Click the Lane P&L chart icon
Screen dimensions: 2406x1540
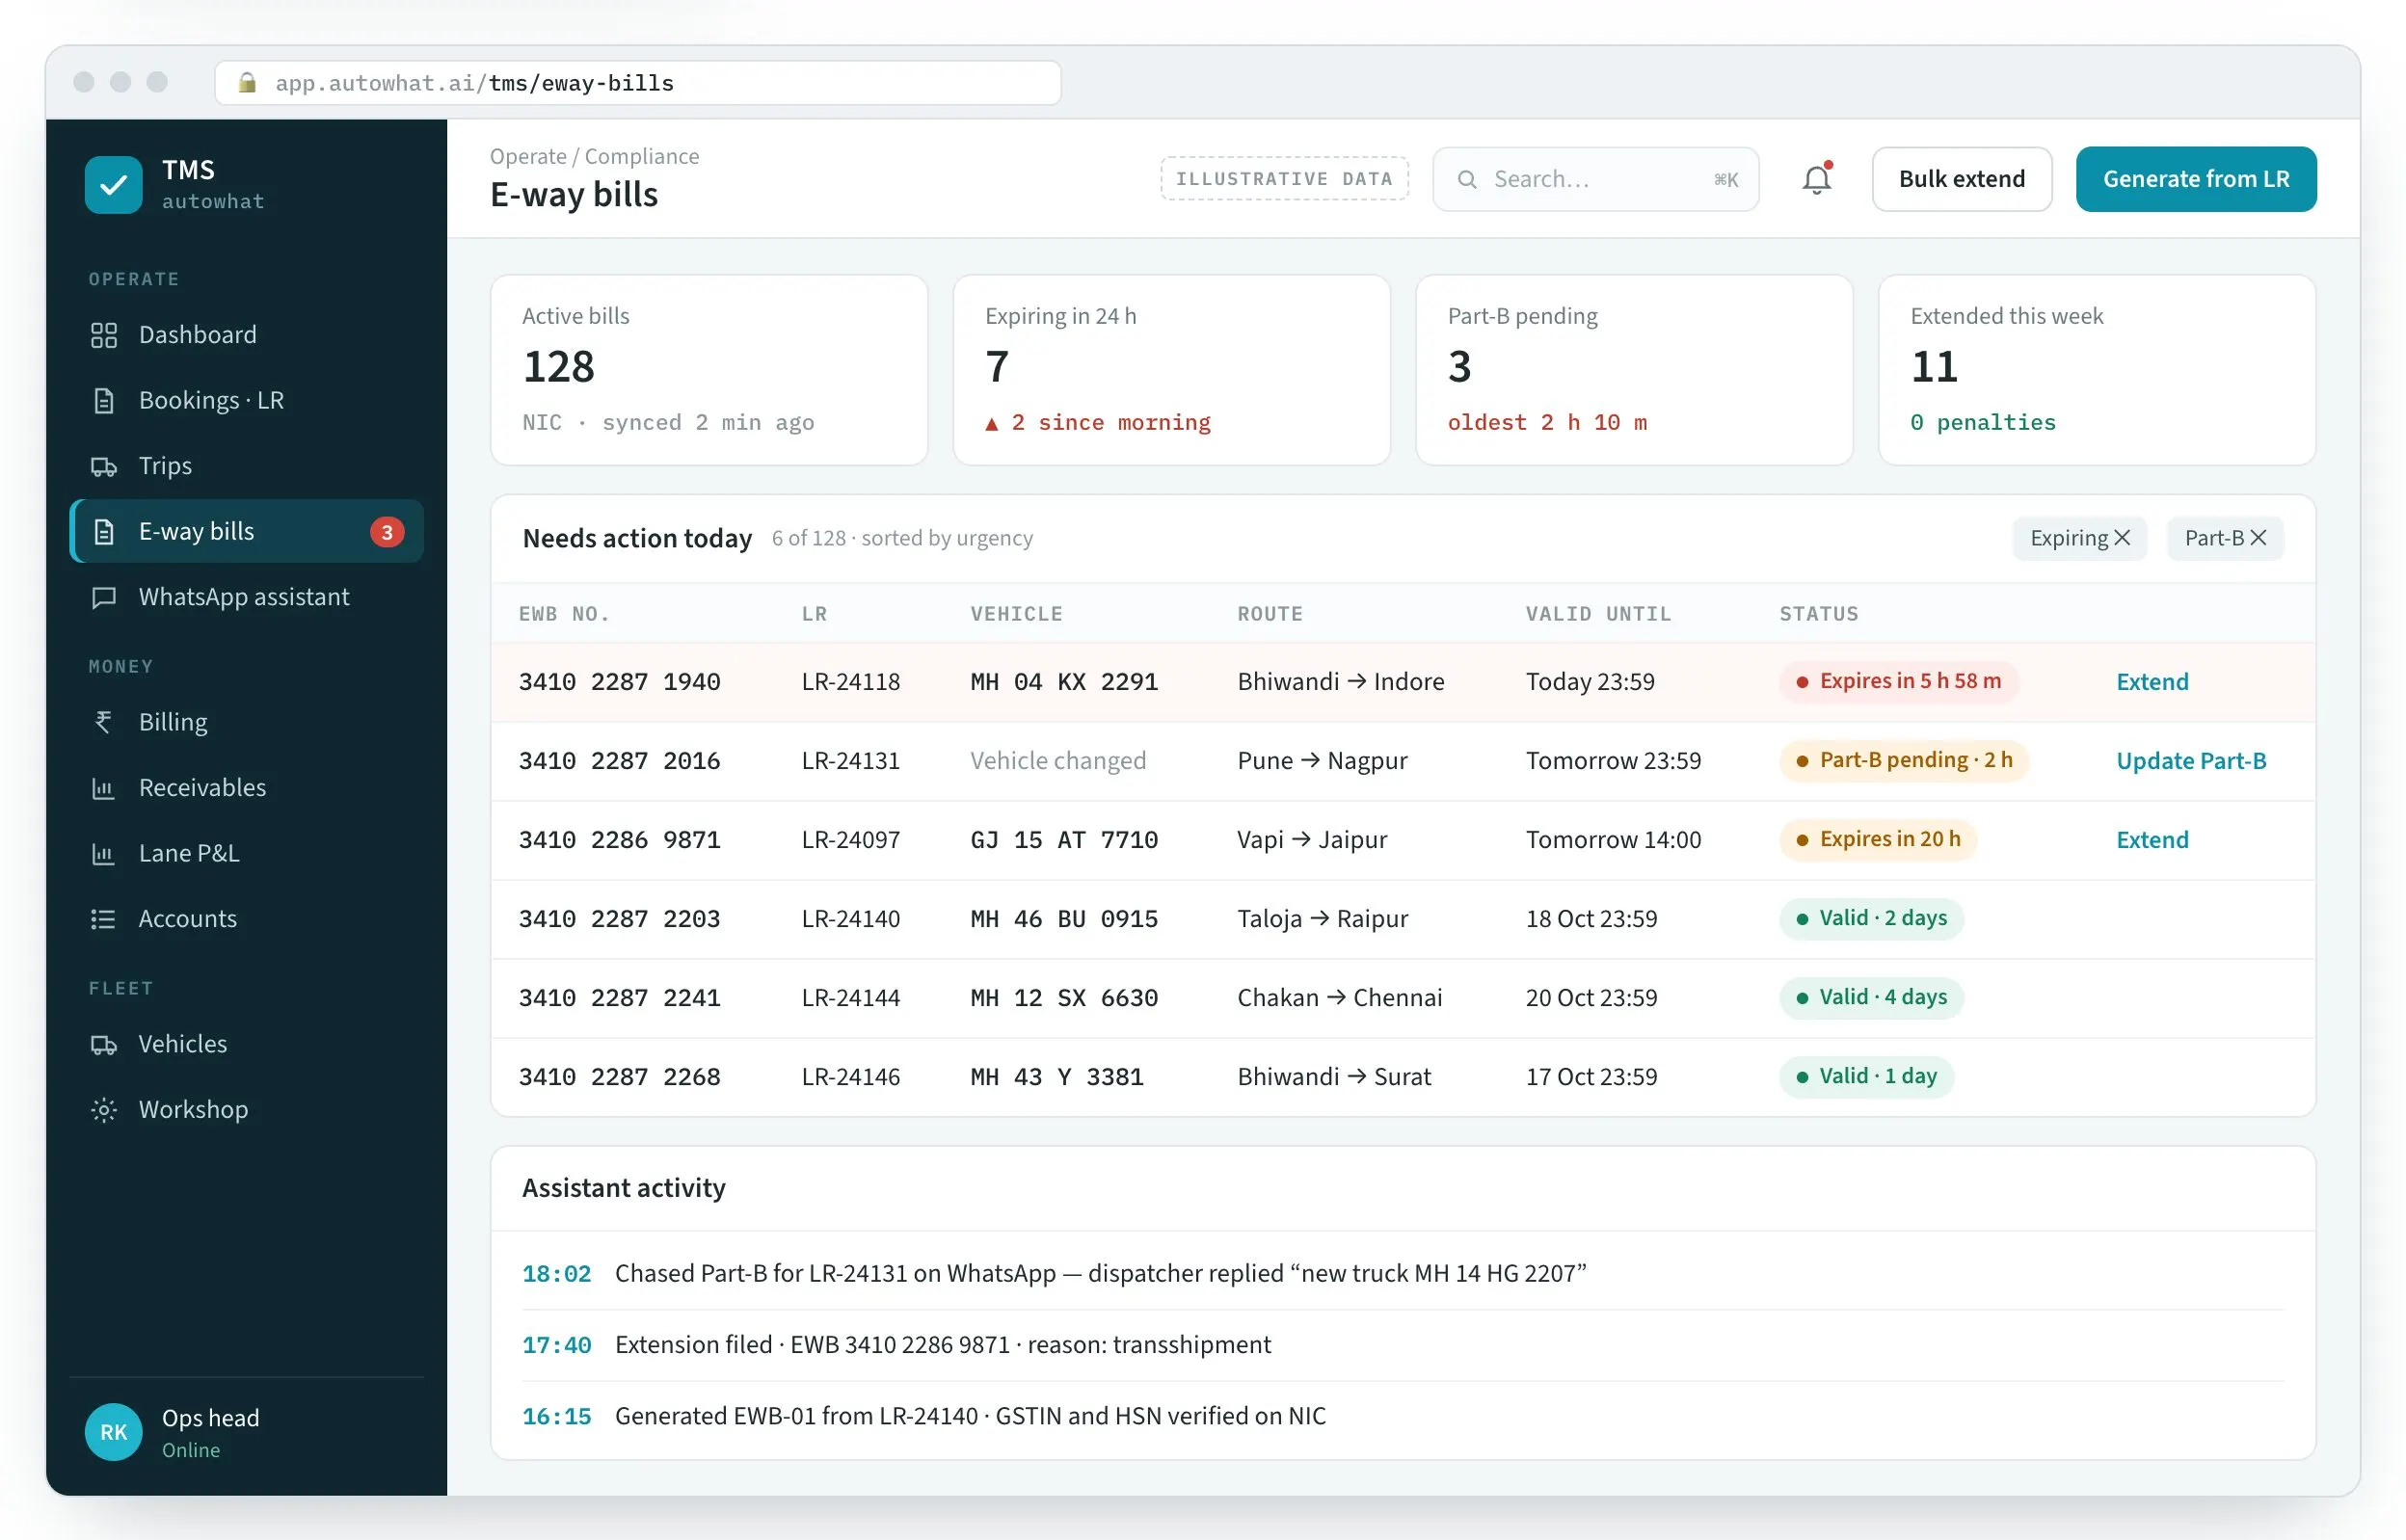point(104,853)
